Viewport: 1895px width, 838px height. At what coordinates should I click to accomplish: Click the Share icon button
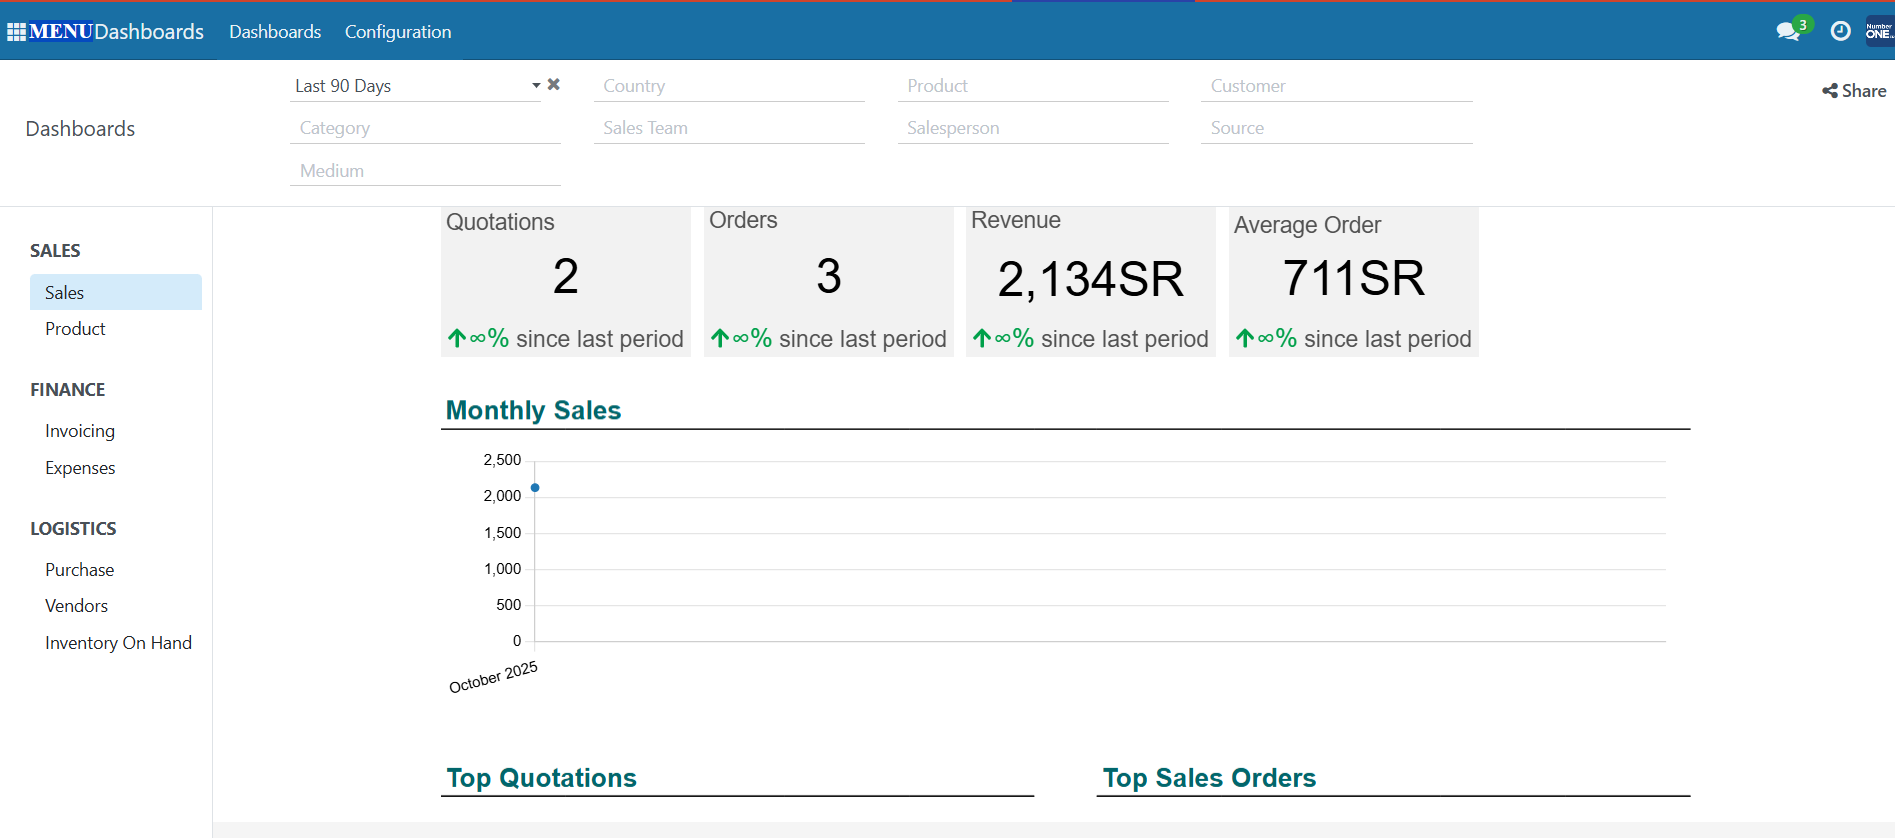[x=1853, y=91]
